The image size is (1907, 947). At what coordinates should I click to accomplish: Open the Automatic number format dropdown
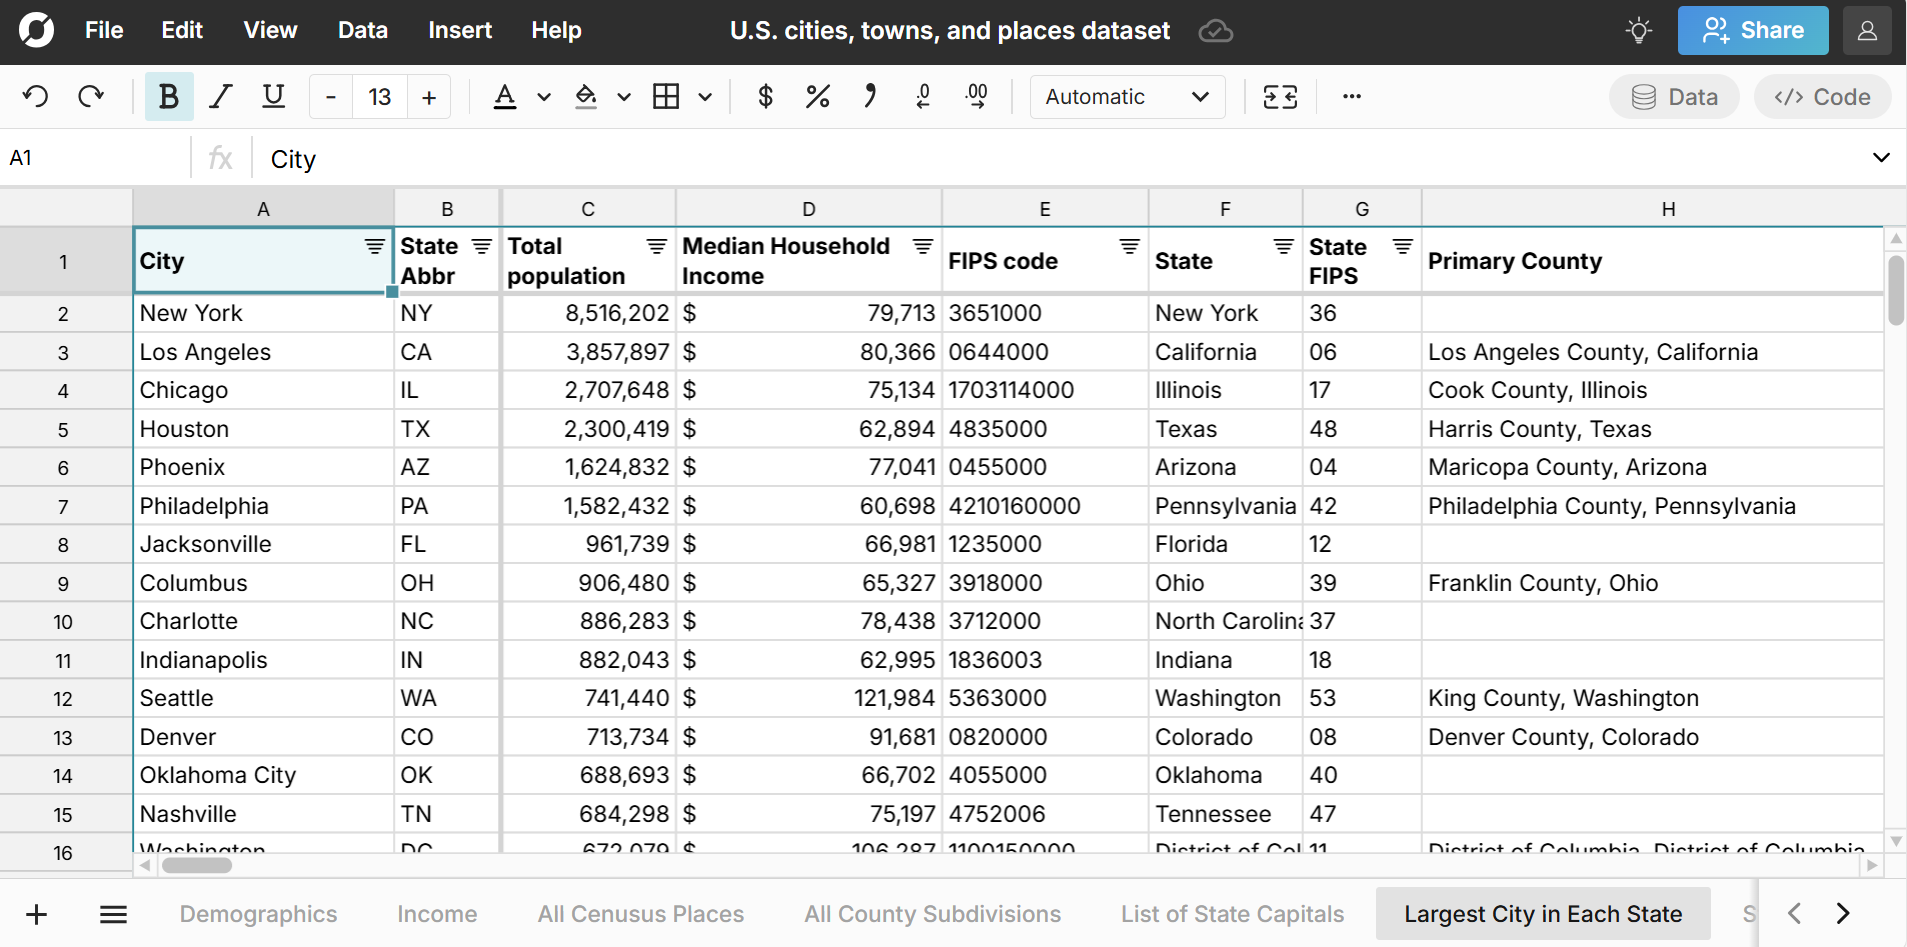click(x=1127, y=97)
